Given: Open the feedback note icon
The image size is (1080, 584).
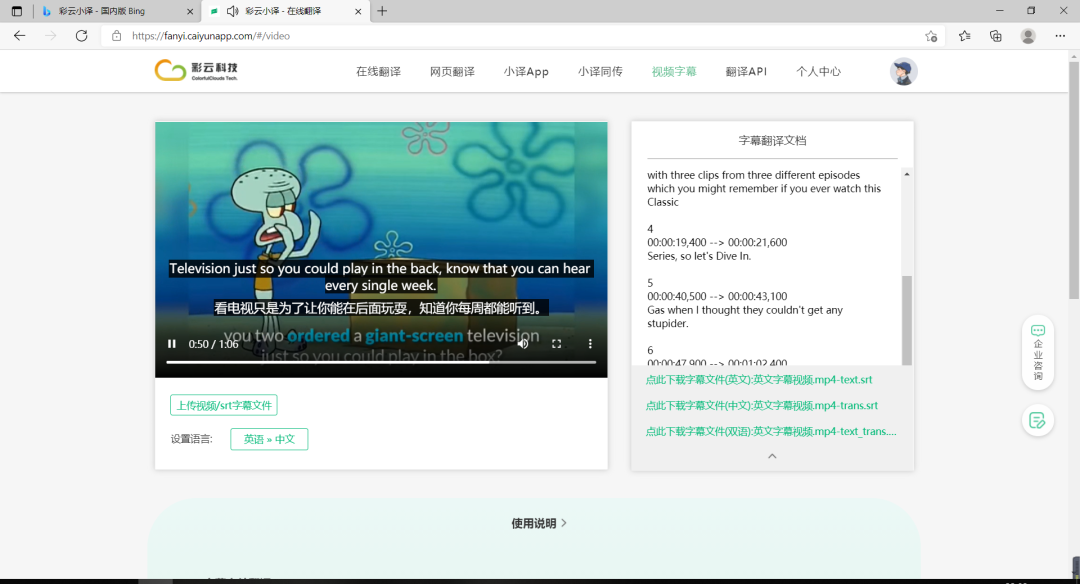Looking at the screenshot, I should [x=1038, y=420].
